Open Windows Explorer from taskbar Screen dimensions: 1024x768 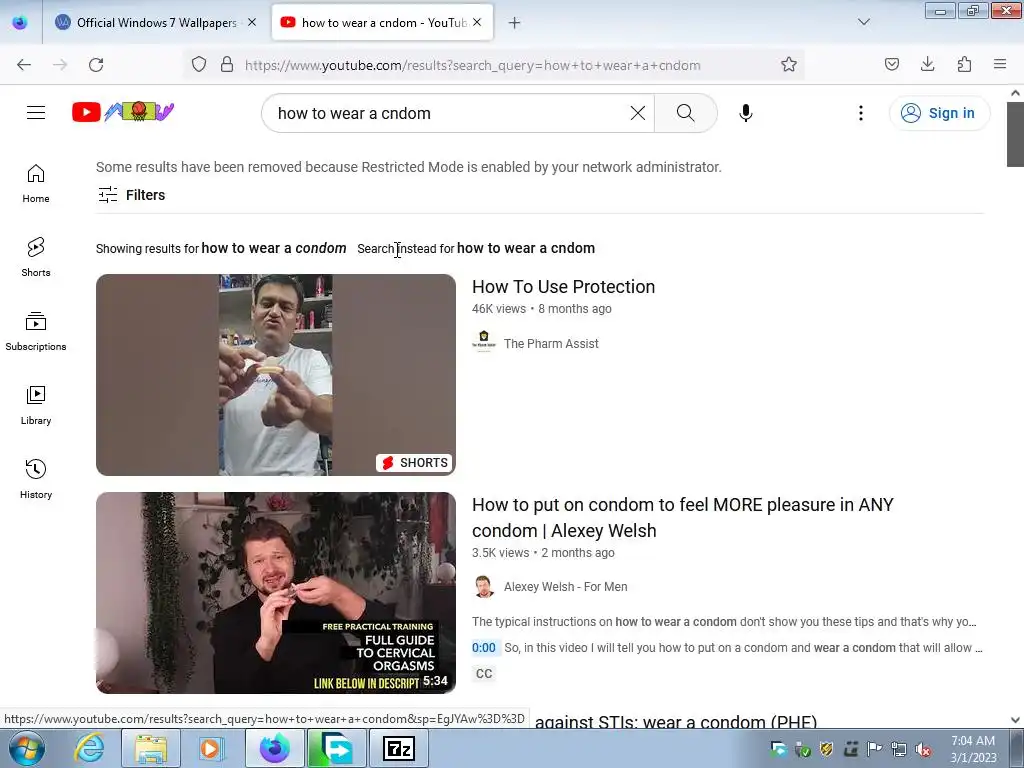(151, 748)
